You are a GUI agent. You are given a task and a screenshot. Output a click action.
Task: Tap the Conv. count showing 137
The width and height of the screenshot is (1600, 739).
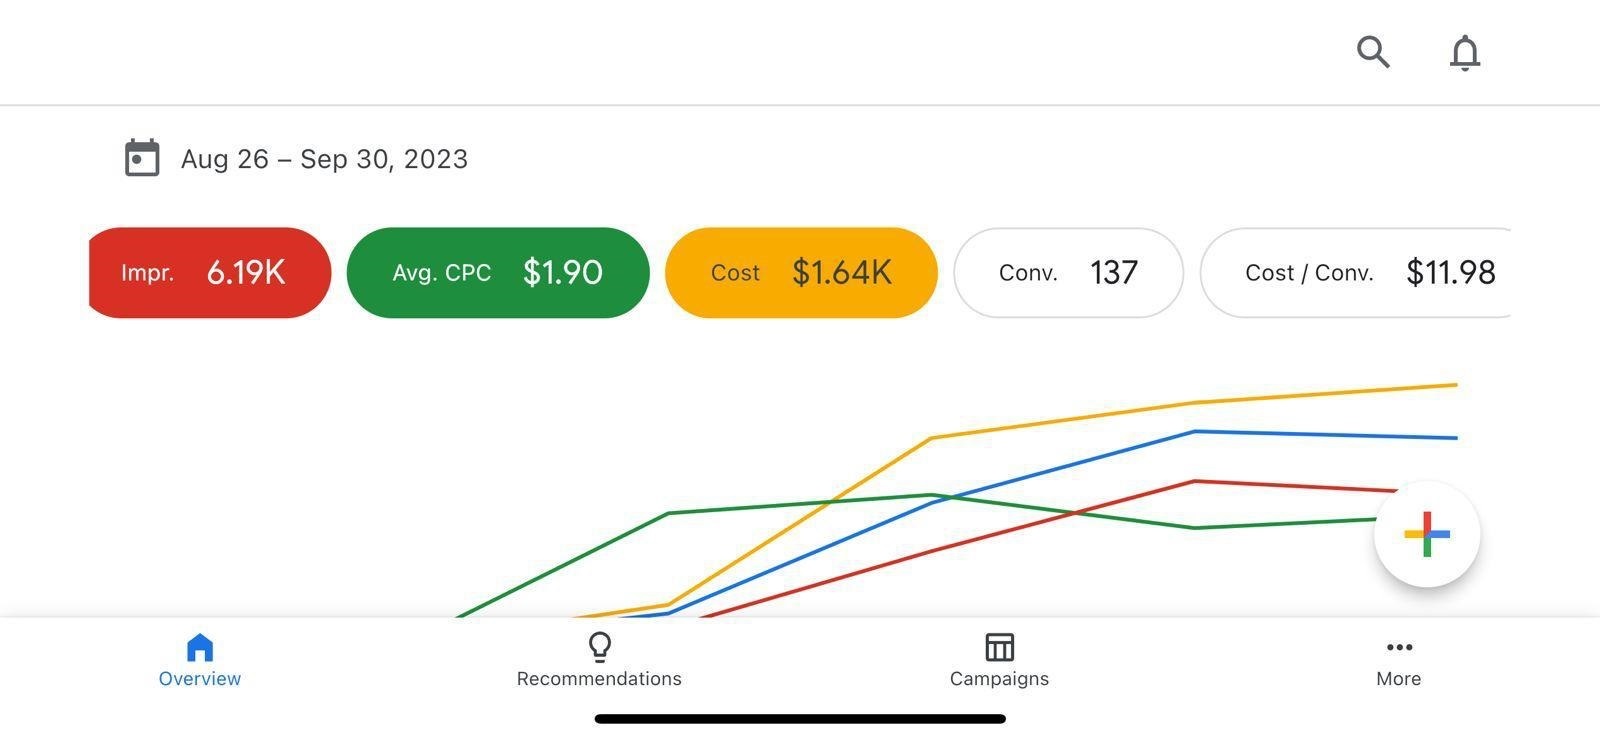point(1114,272)
